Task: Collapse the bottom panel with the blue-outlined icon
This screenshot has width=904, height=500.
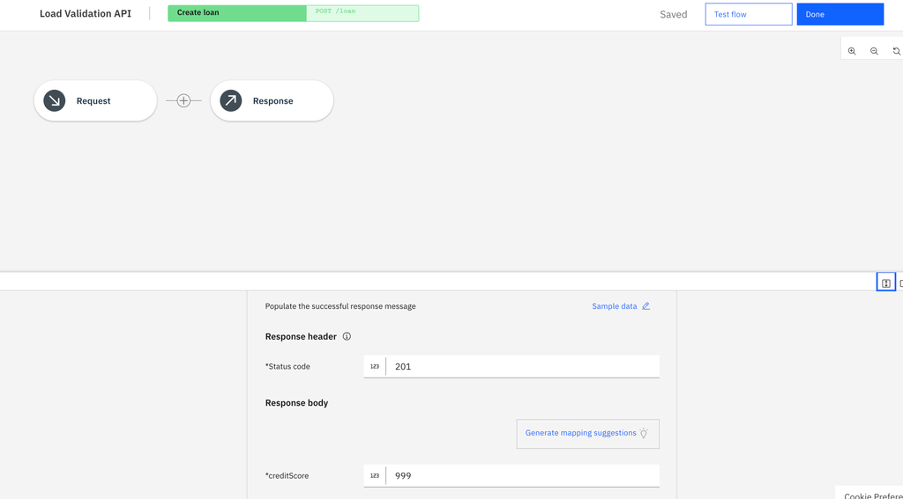Action: click(886, 283)
